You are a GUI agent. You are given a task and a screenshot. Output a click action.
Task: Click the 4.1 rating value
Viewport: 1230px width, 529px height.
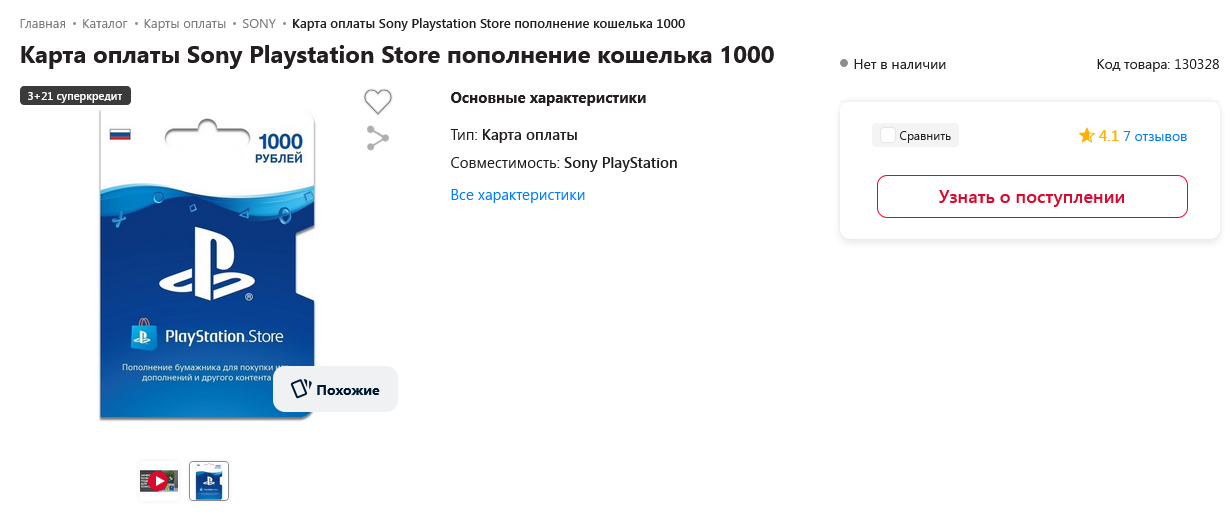[1108, 136]
